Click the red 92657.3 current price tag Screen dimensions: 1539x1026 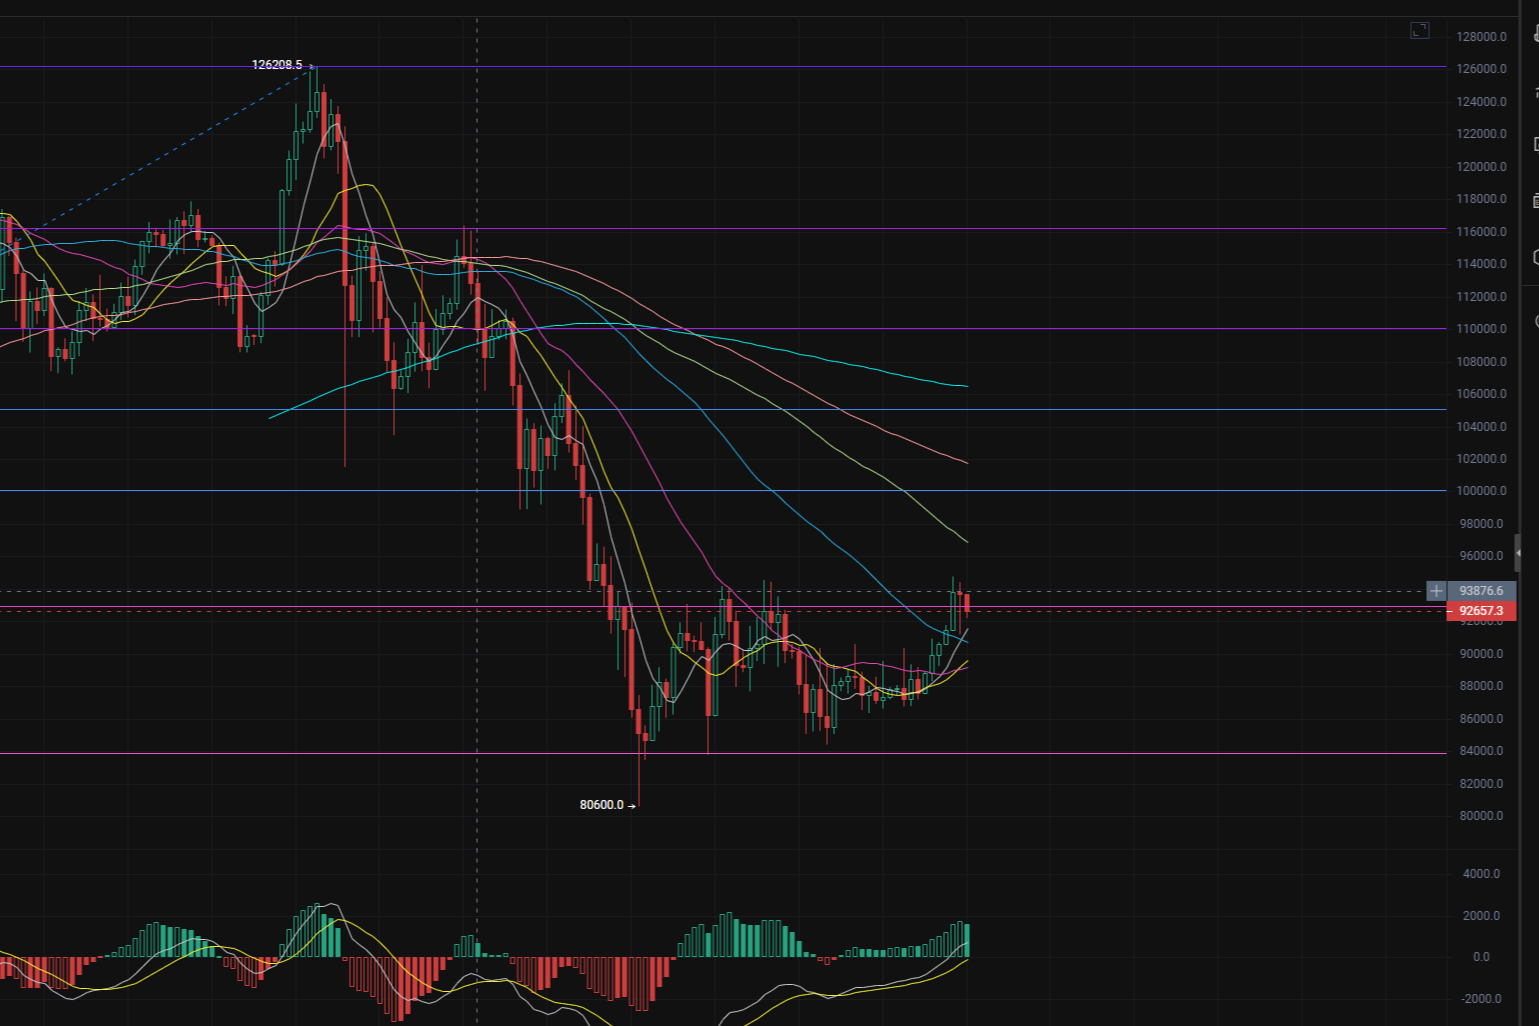[x=1481, y=611]
